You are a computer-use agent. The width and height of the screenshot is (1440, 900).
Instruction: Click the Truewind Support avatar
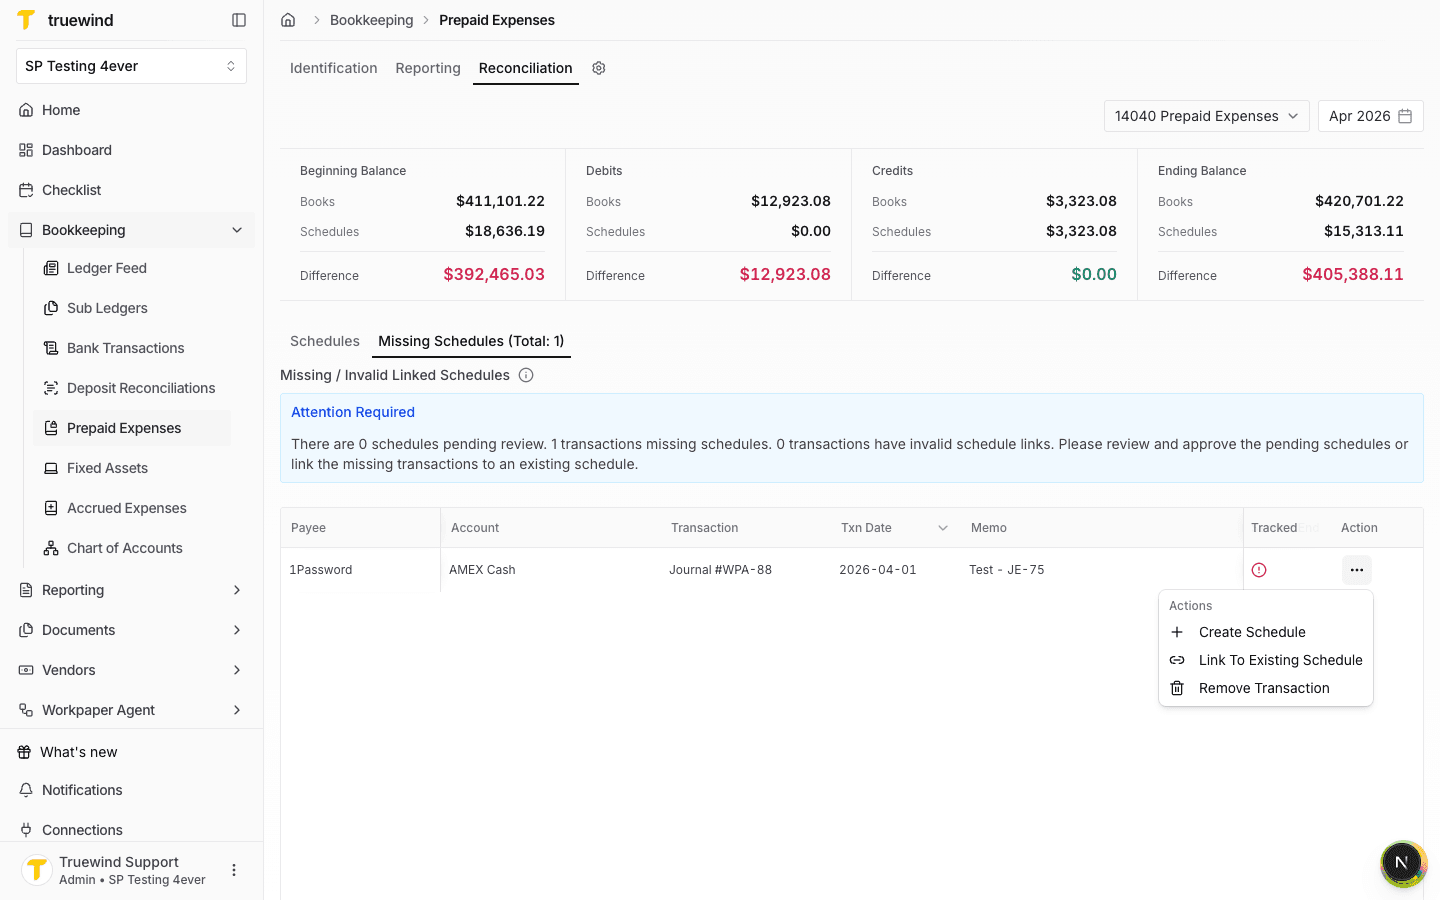click(x=37, y=870)
